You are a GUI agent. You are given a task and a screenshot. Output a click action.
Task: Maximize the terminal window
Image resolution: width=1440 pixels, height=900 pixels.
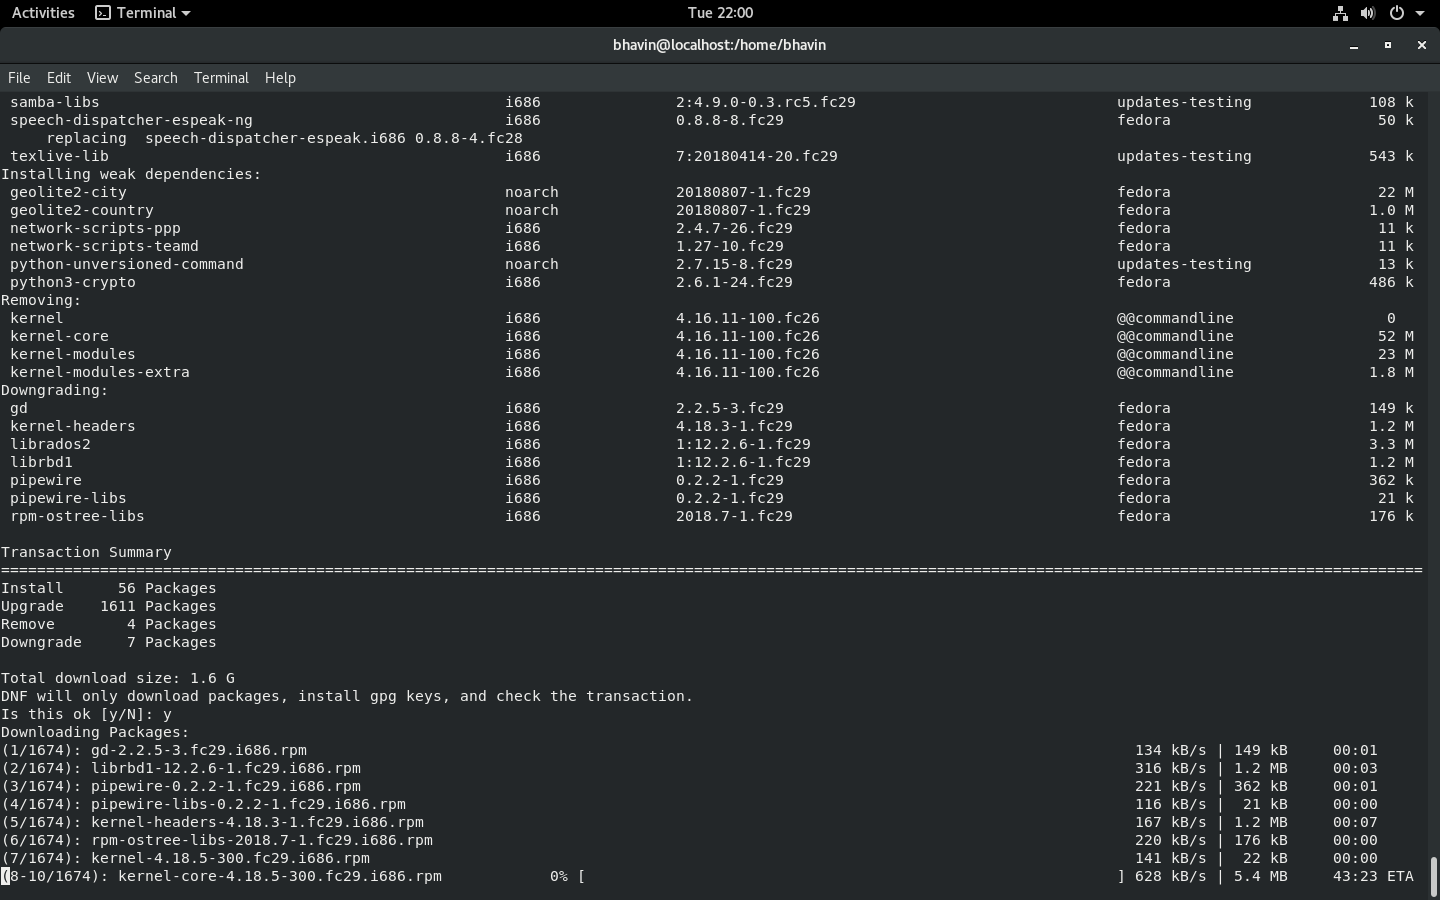coord(1388,46)
